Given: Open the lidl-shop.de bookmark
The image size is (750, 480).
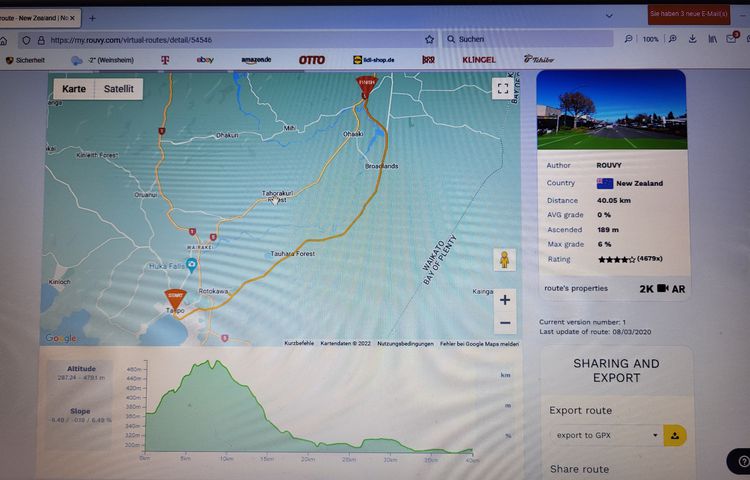Looking at the screenshot, I should pos(374,60).
